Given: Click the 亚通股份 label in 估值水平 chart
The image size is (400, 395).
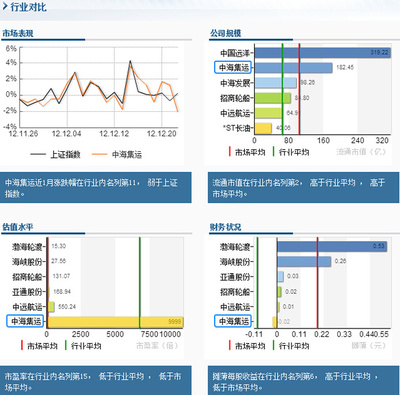Looking at the screenshot, I should tap(27, 292).
